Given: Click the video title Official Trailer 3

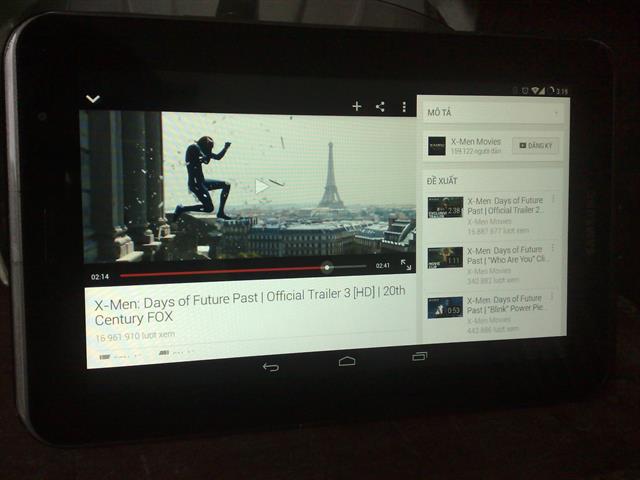Looking at the screenshot, I should [250, 306].
